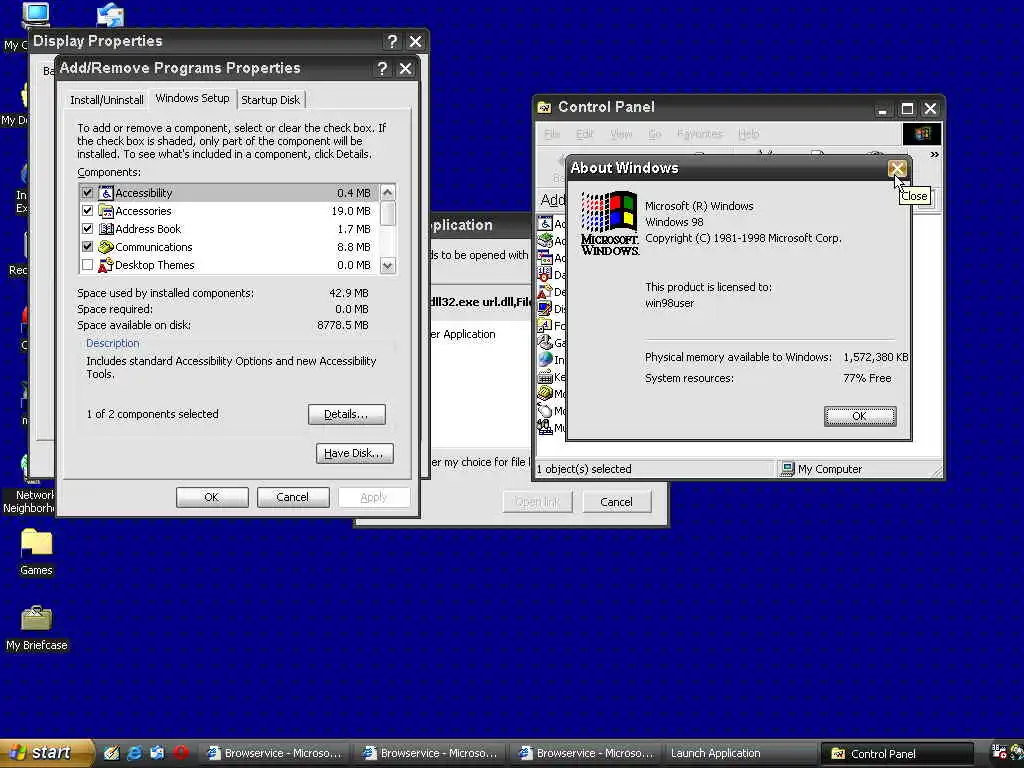Click the Description label in Windows Setup
Viewport: 1024px width, 768px height.
[x=112, y=343]
